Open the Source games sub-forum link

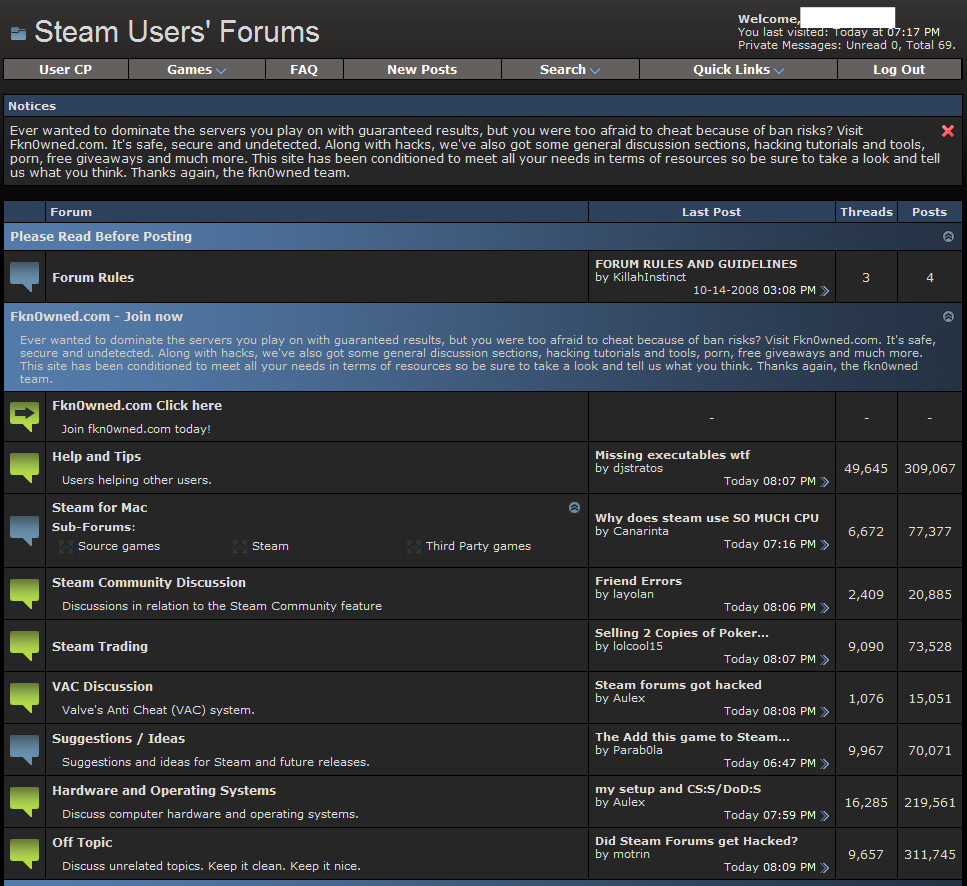click(x=119, y=546)
